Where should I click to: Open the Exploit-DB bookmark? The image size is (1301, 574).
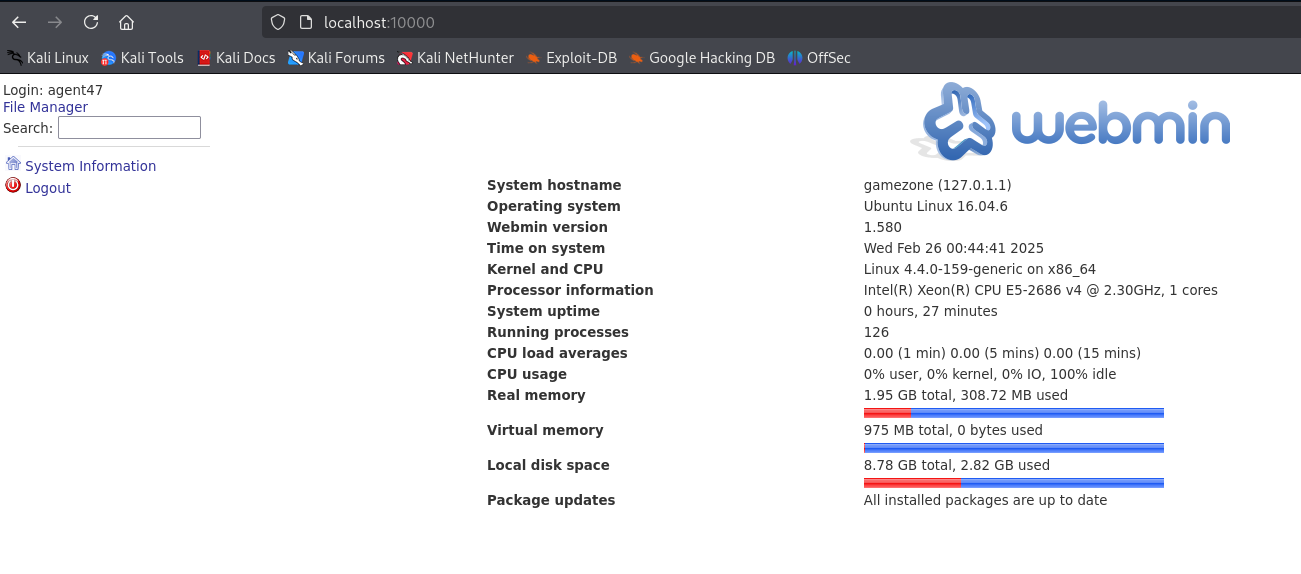point(572,58)
